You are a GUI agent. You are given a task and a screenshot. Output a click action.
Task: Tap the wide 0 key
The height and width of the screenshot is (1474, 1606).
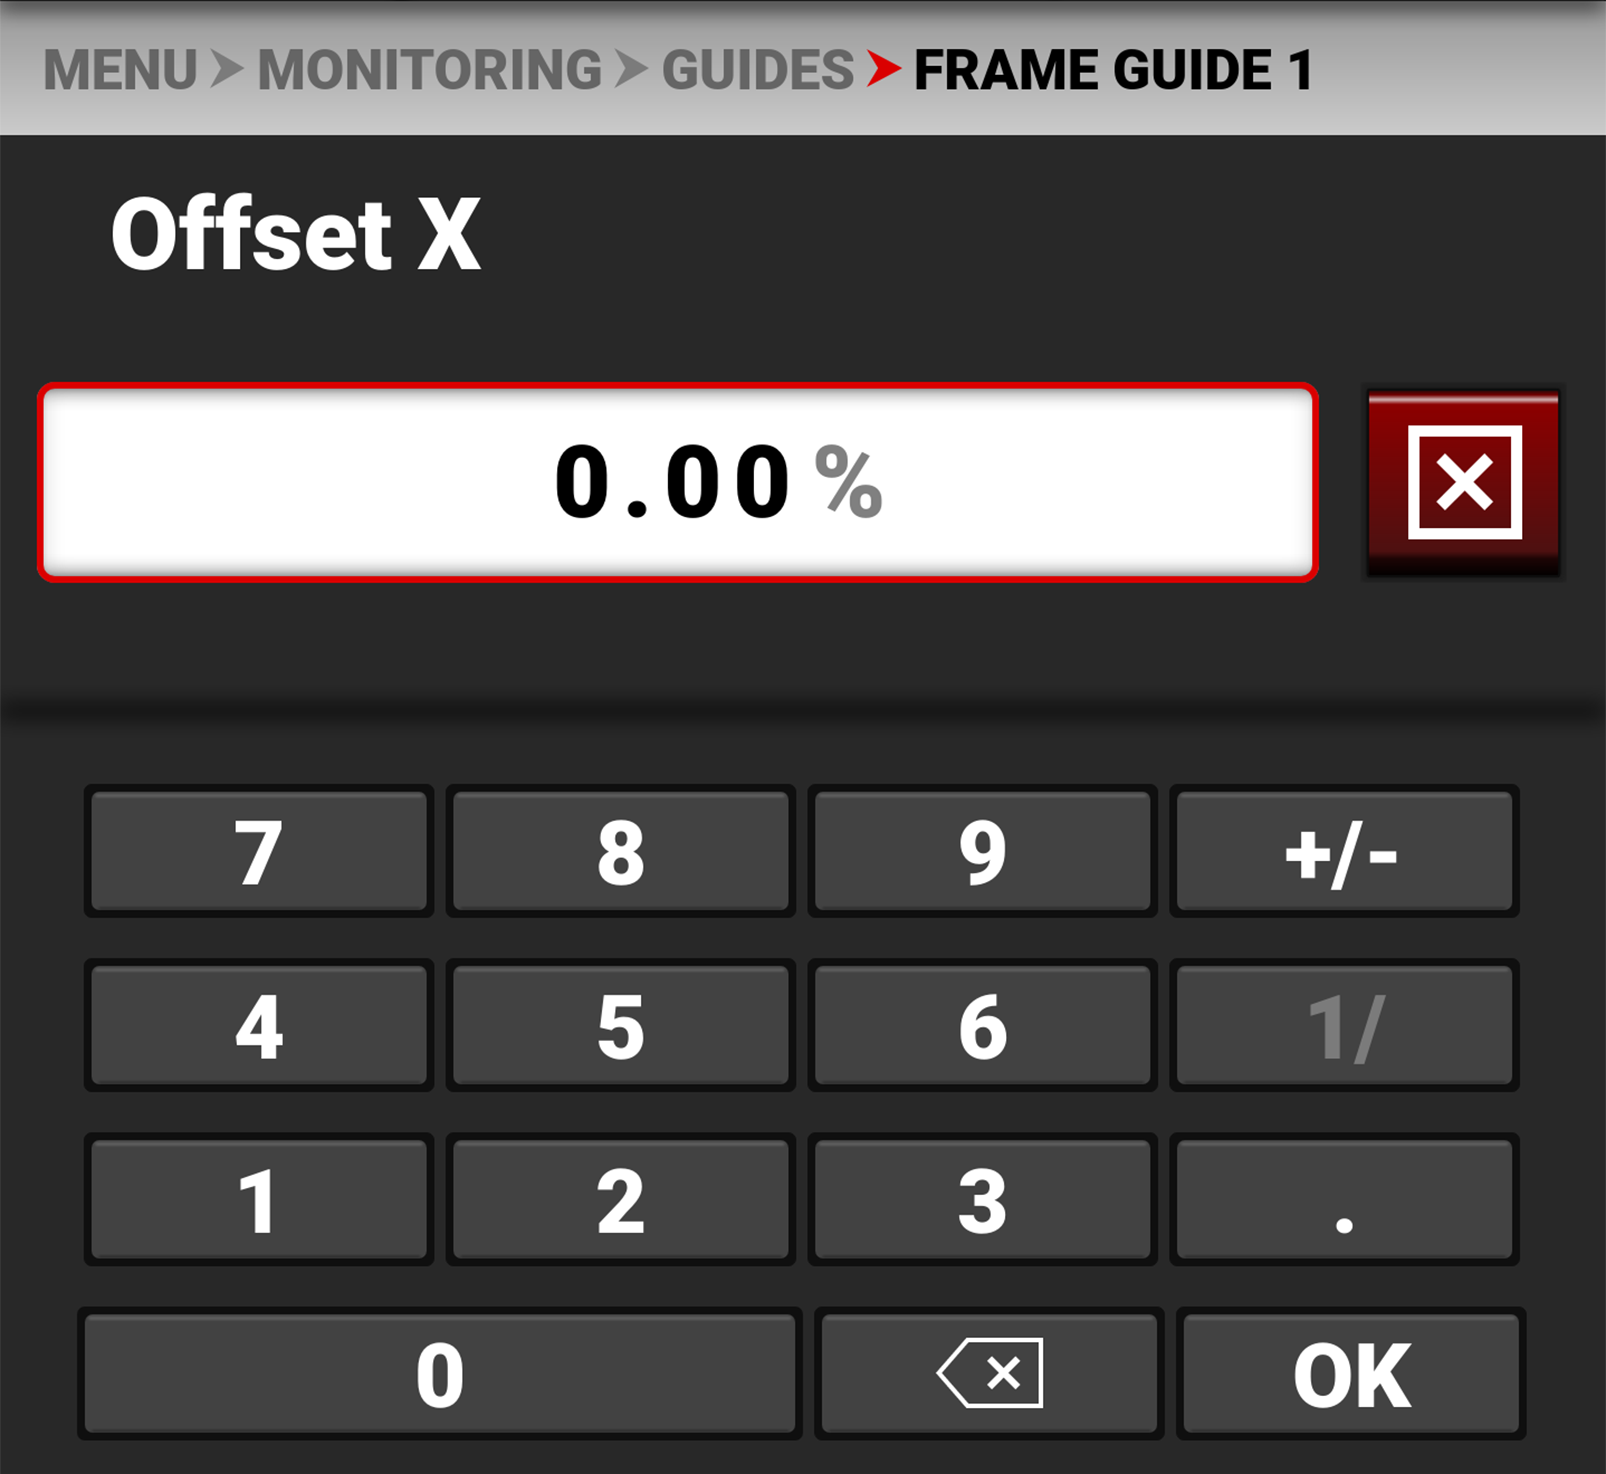point(440,1373)
